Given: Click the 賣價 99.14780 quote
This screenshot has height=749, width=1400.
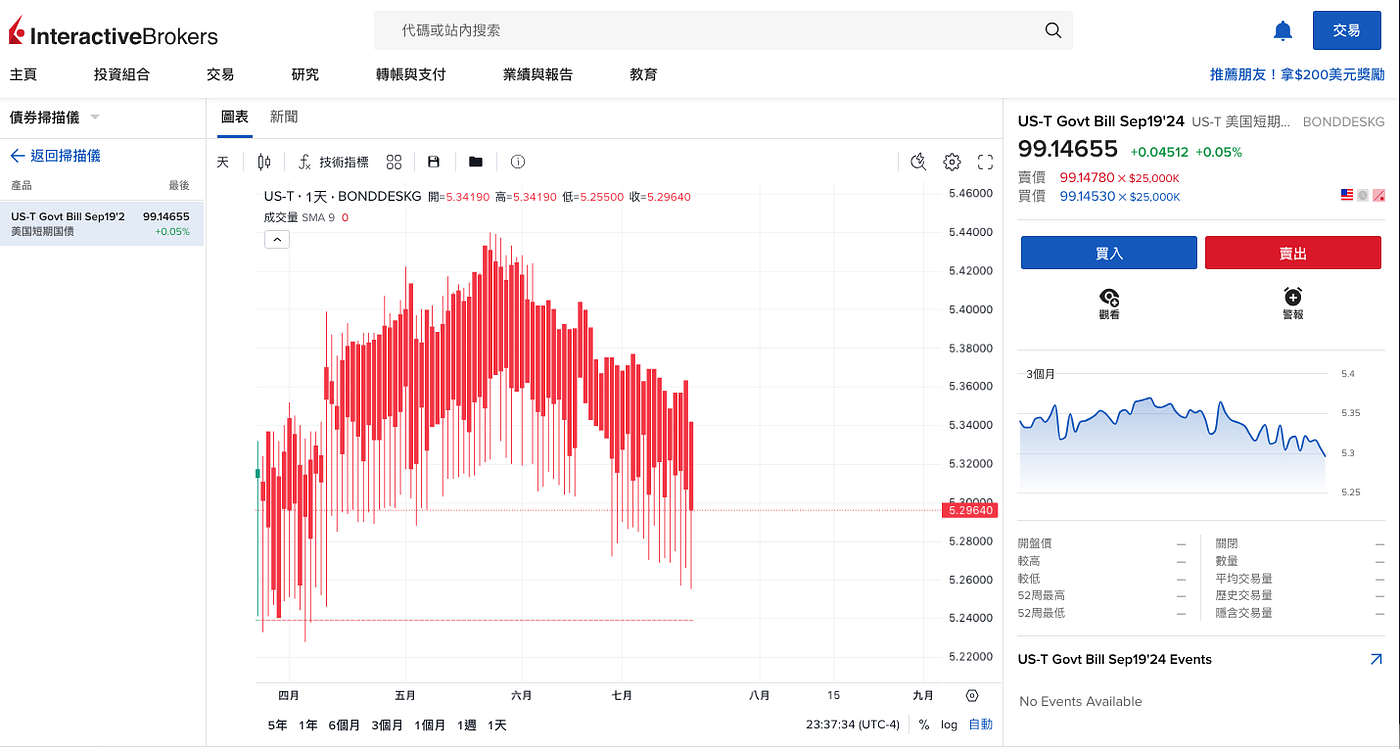Looking at the screenshot, I should pyautogui.click(x=1099, y=177).
